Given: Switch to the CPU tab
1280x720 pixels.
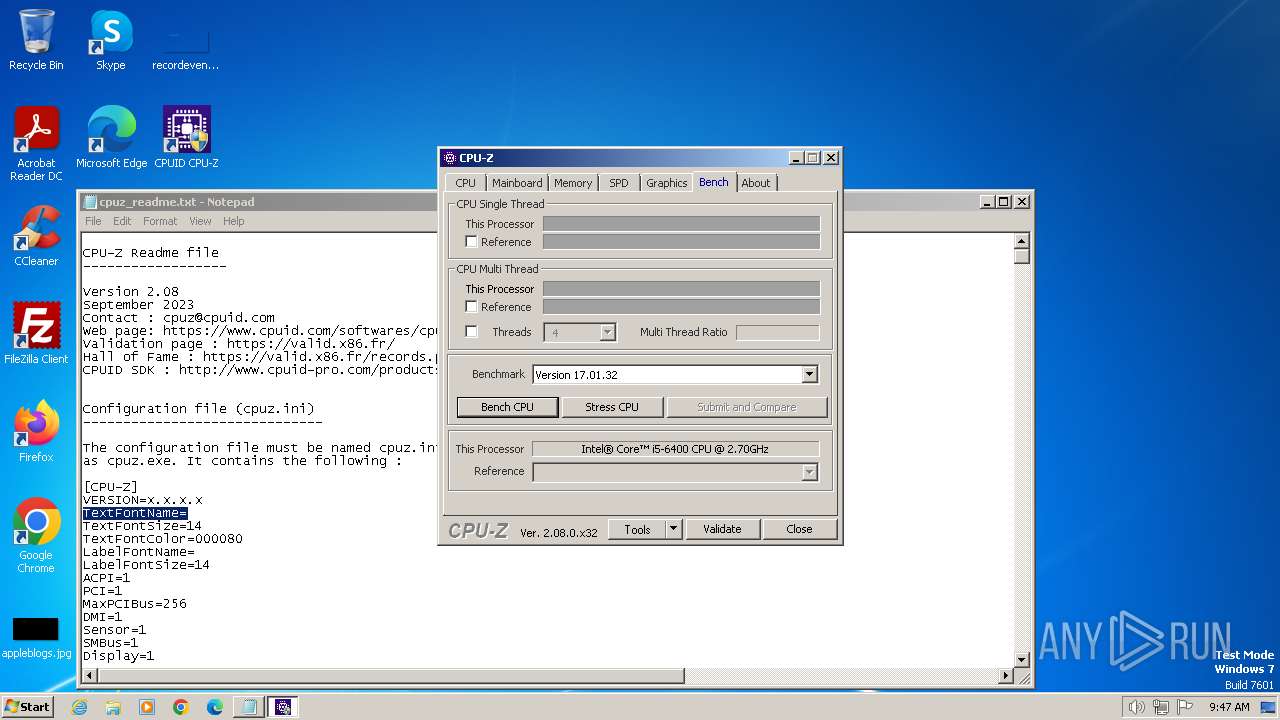Looking at the screenshot, I should click(466, 183).
